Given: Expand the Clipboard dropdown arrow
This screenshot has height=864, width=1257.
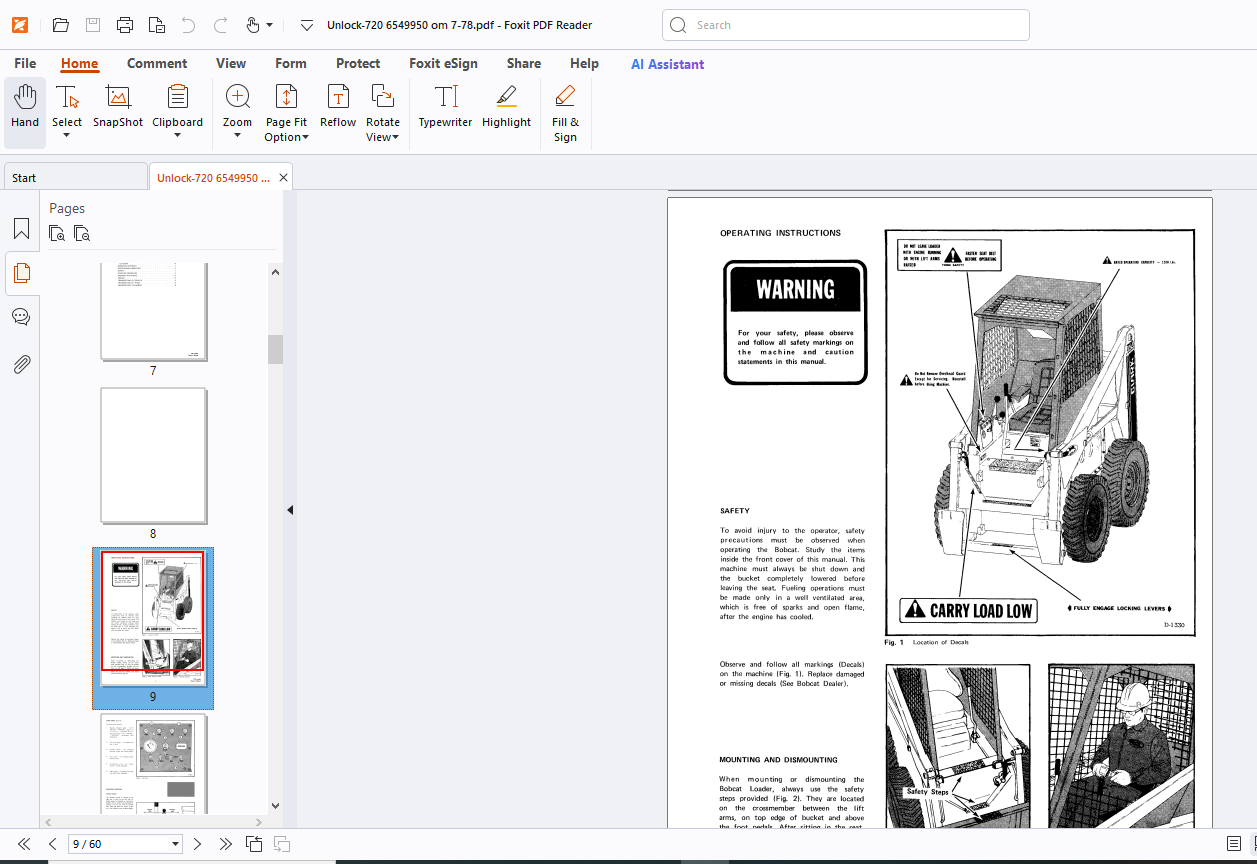Looking at the screenshot, I should (x=178, y=136).
